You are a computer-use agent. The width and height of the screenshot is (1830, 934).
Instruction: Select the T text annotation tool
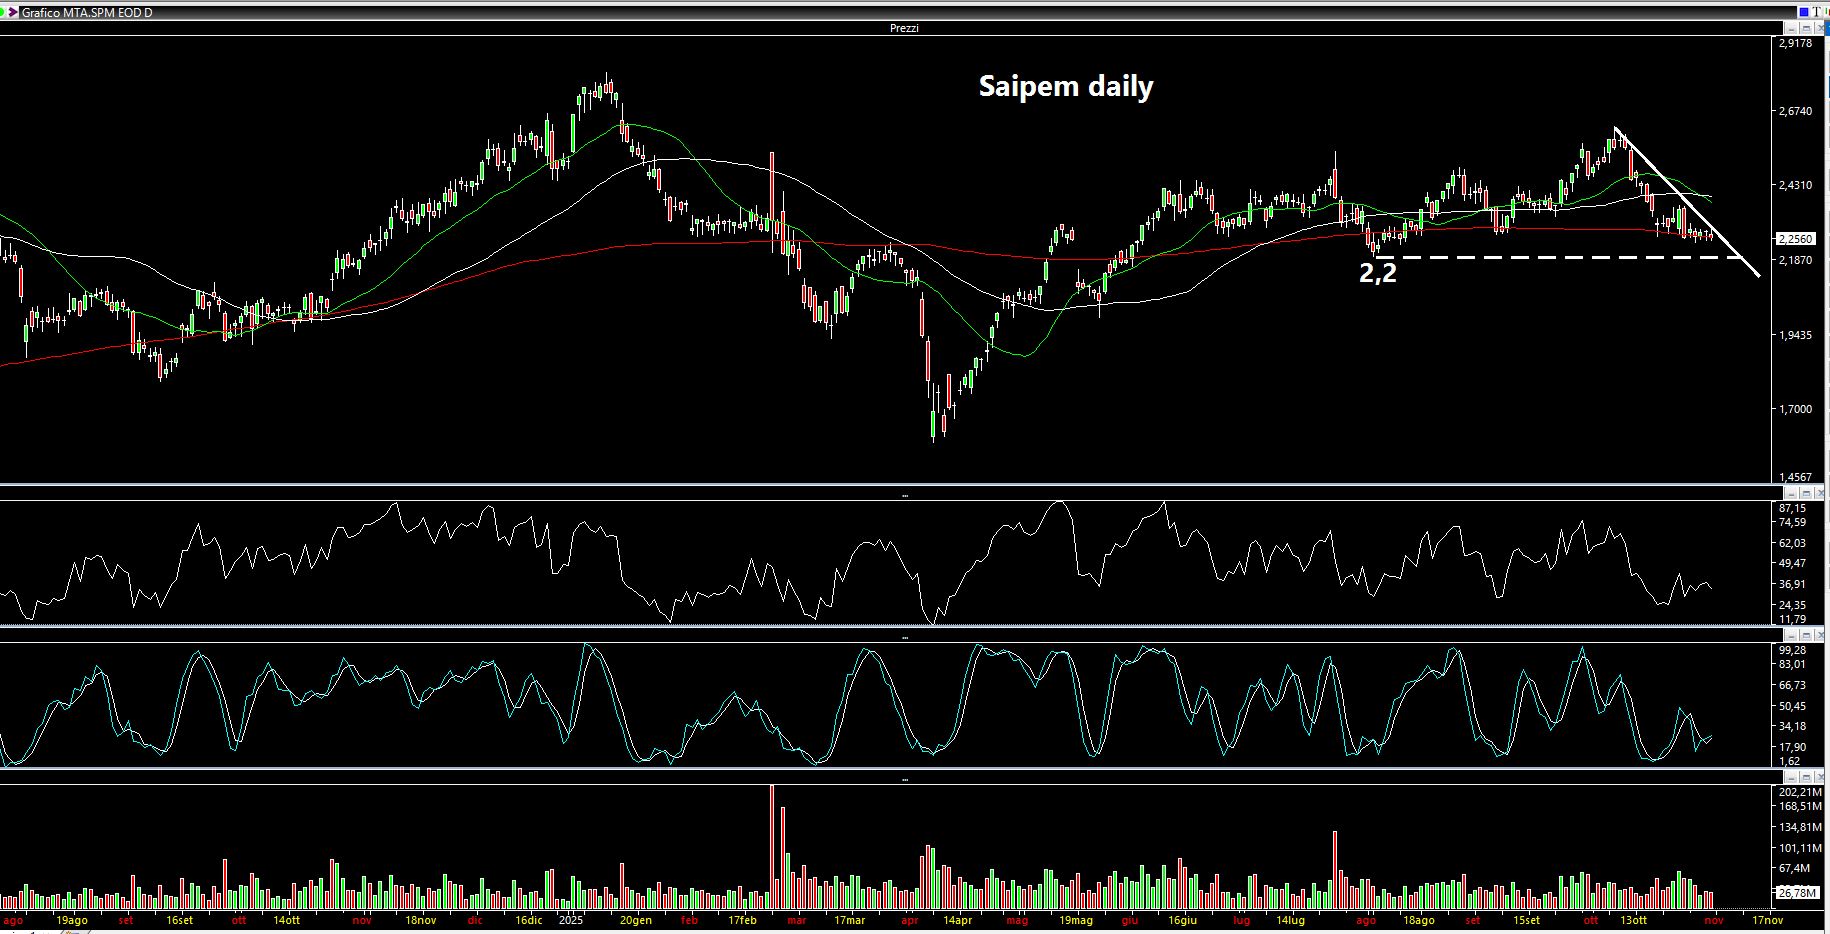click(x=1818, y=12)
